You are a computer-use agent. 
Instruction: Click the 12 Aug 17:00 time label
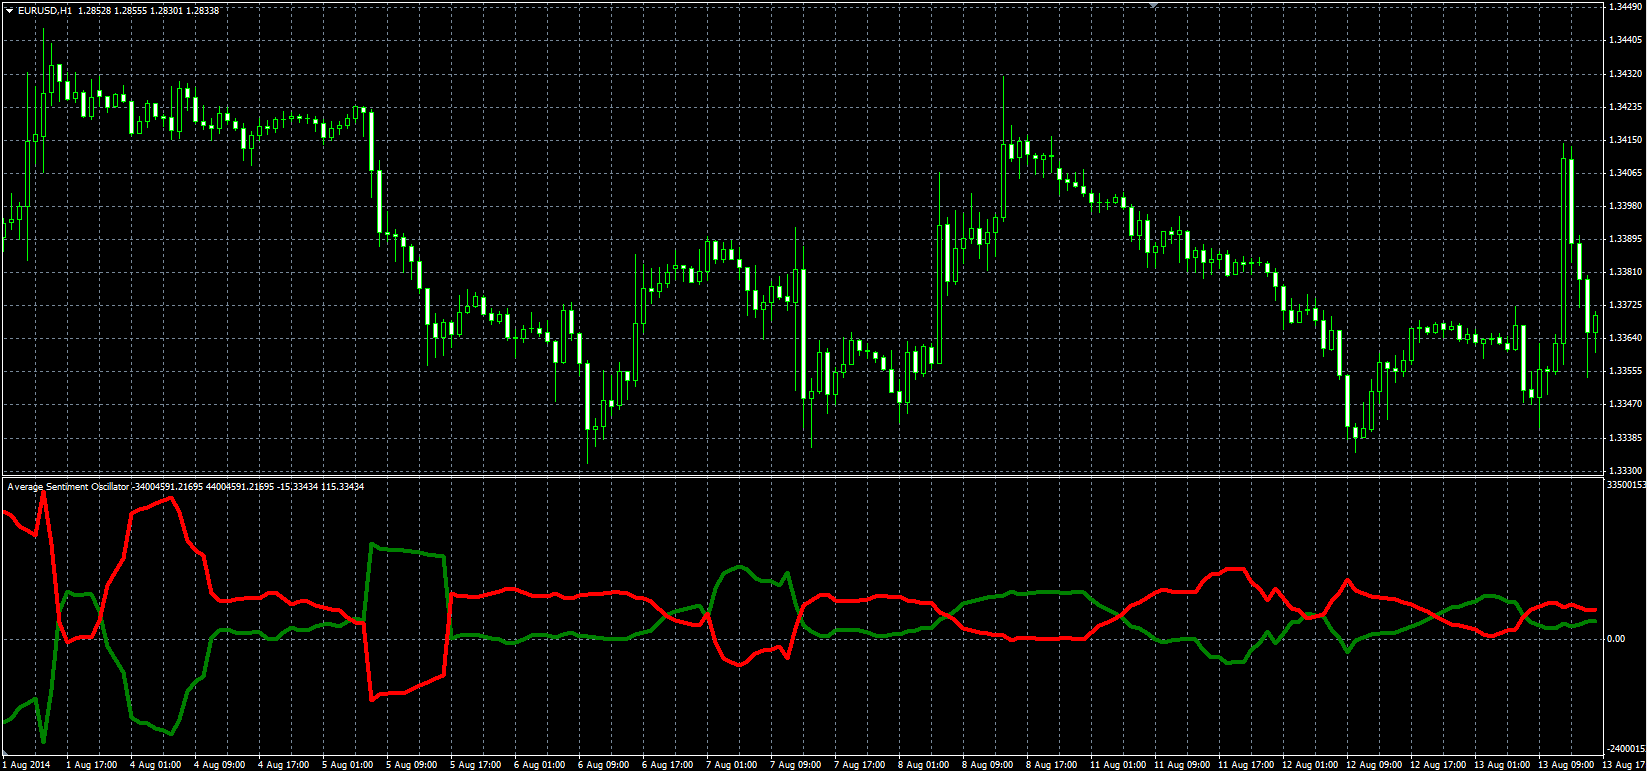(1438, 765)
